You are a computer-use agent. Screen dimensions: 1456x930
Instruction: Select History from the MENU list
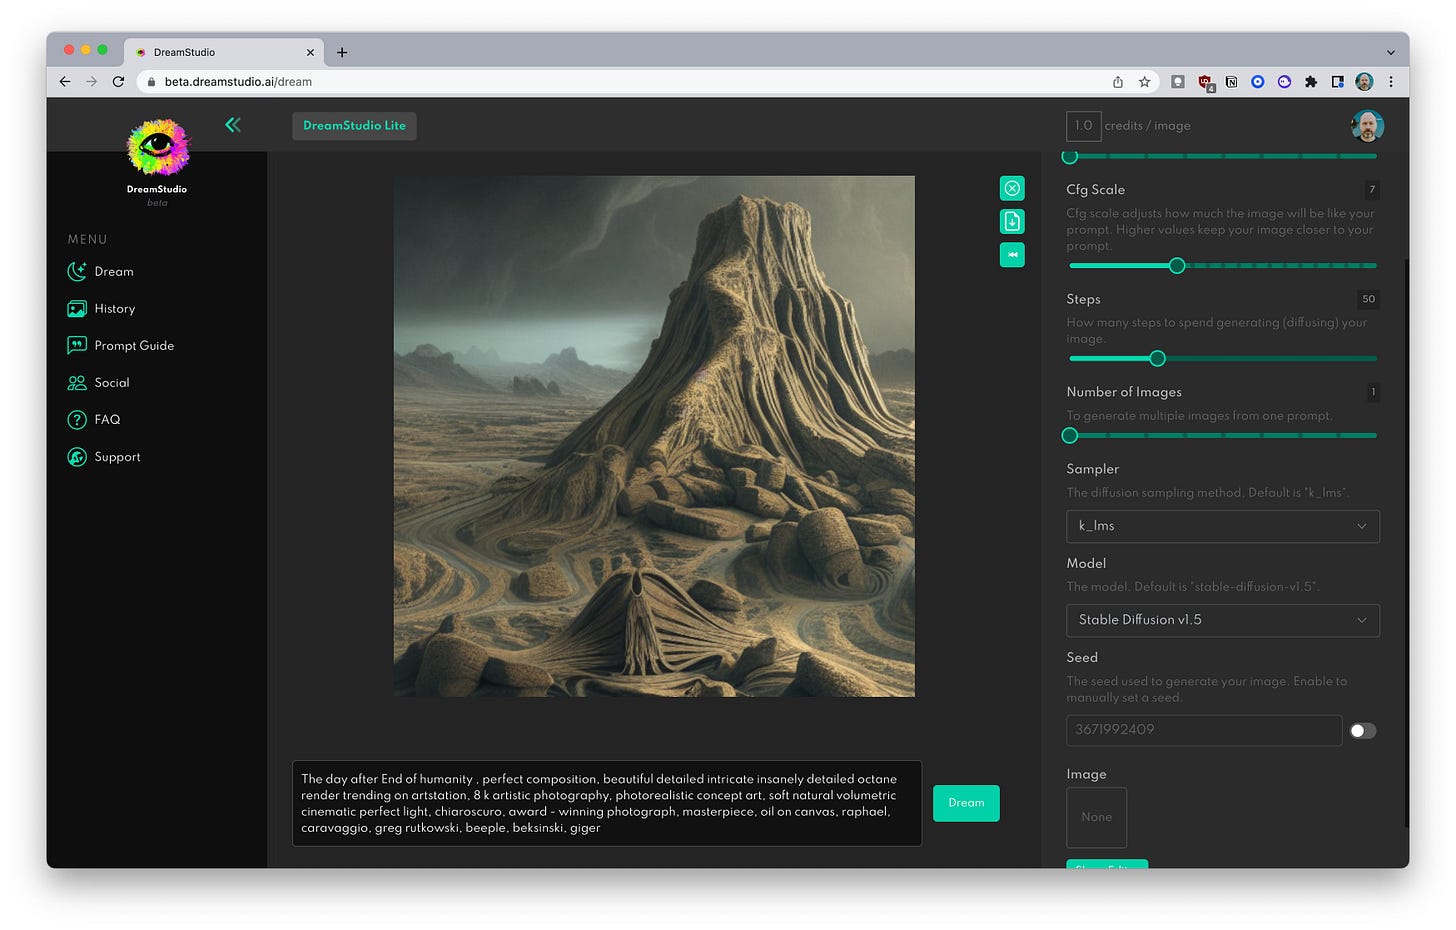point(113,308)
